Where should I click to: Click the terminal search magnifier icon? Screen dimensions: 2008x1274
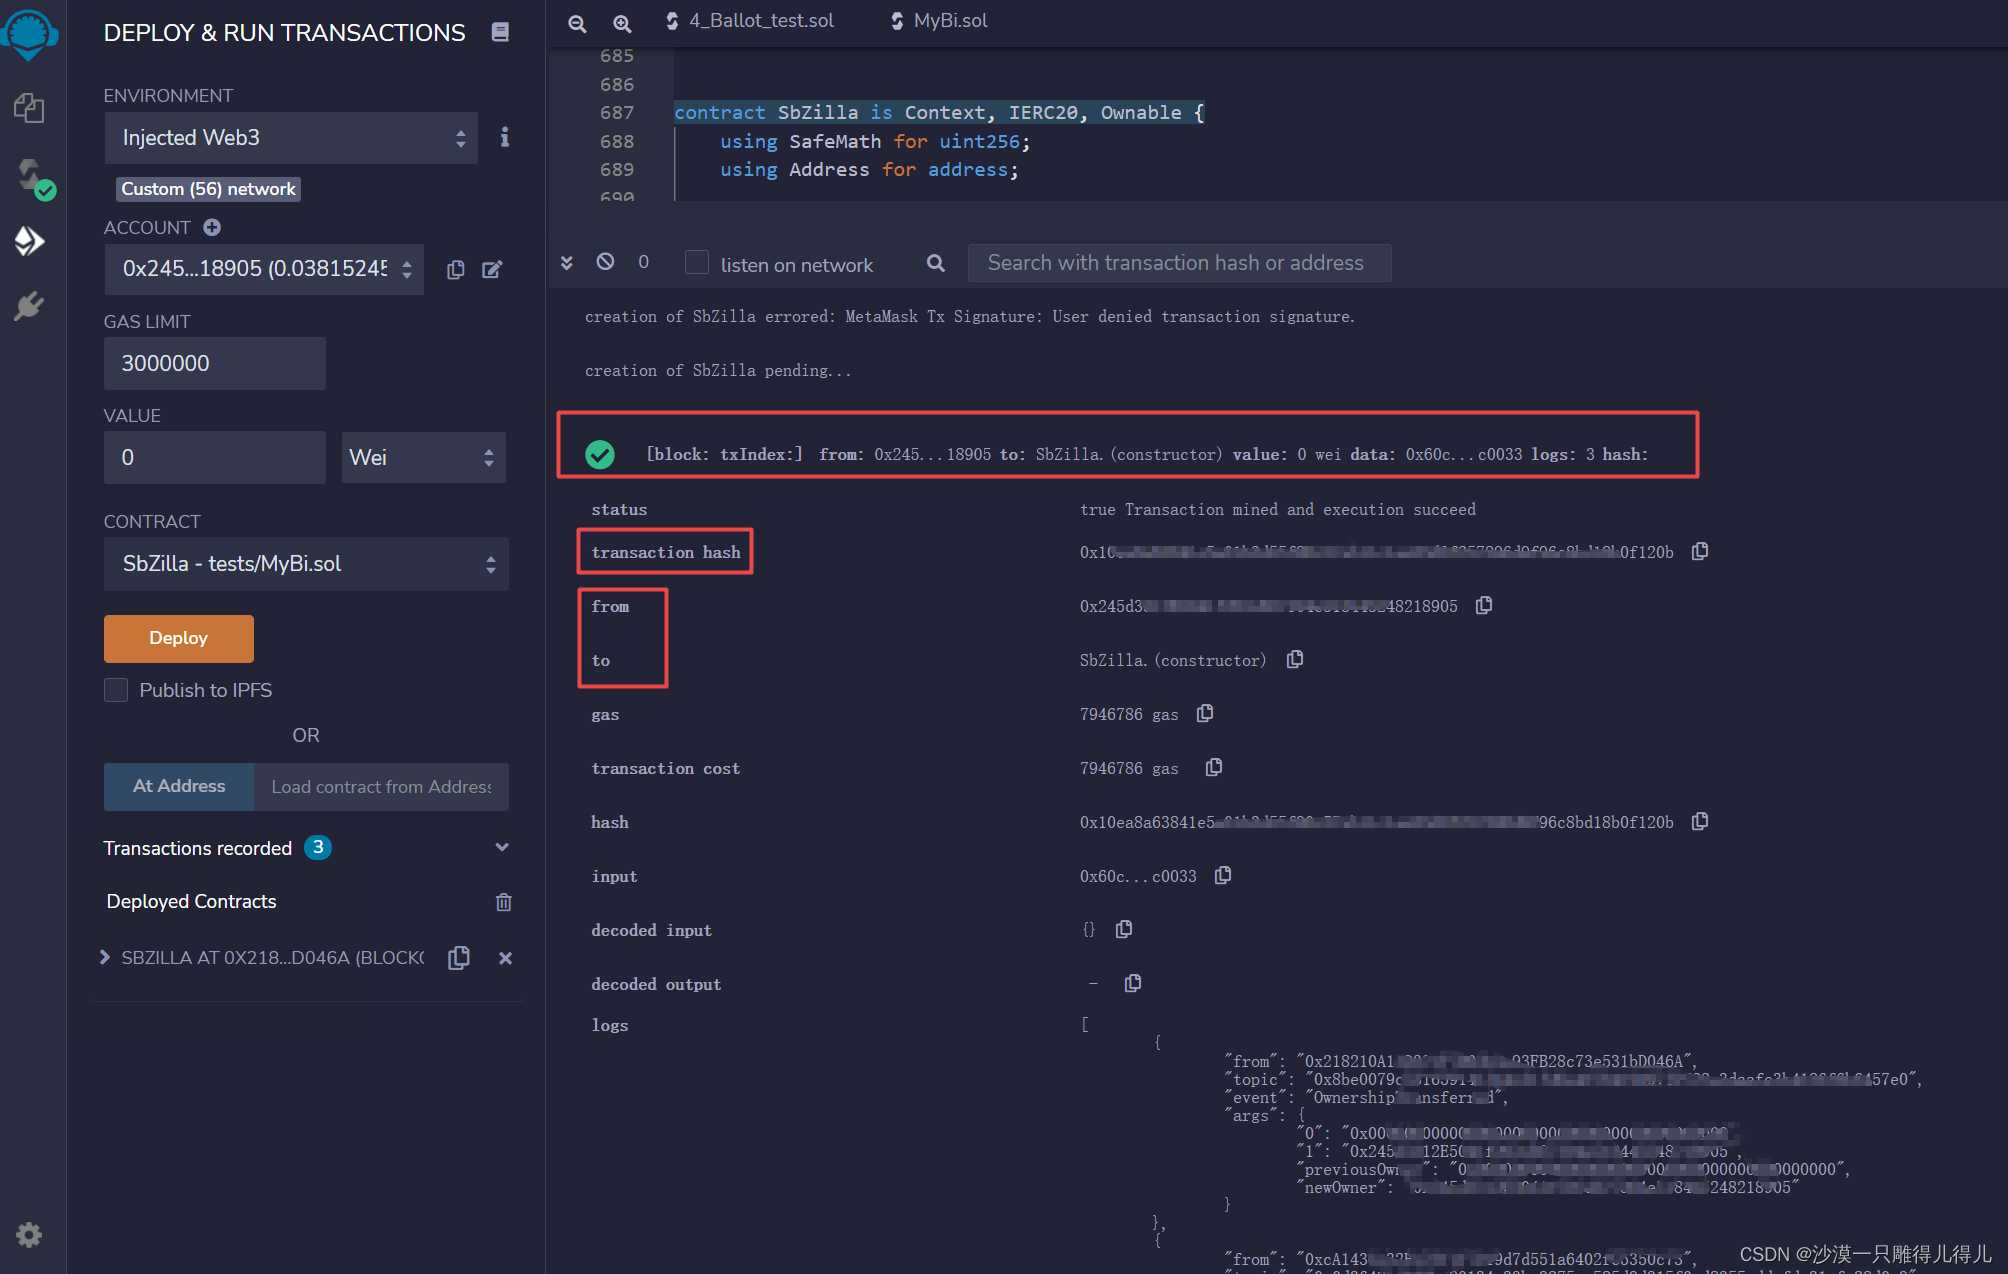coord(936,263)
